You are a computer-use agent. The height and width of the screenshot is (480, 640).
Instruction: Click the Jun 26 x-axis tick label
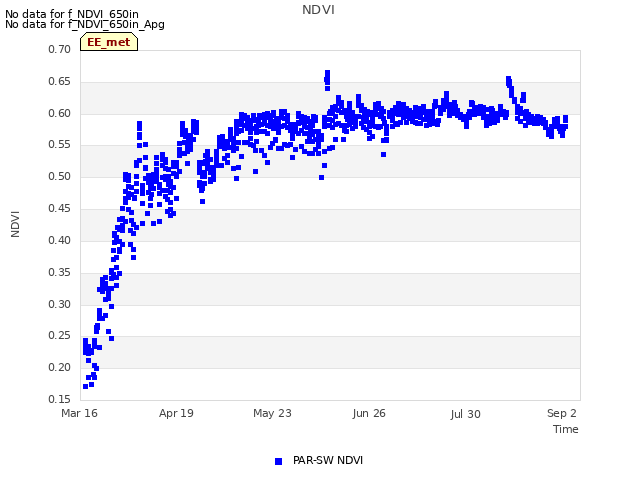[x=369, y=413]
